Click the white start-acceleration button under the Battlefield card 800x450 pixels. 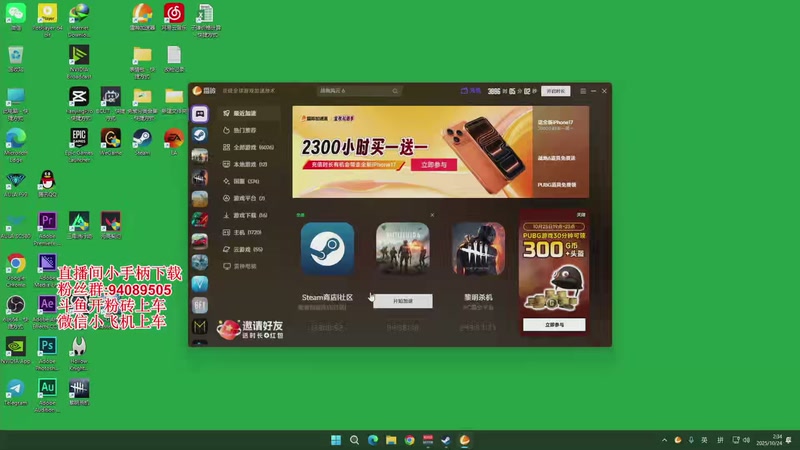[403, 301]
